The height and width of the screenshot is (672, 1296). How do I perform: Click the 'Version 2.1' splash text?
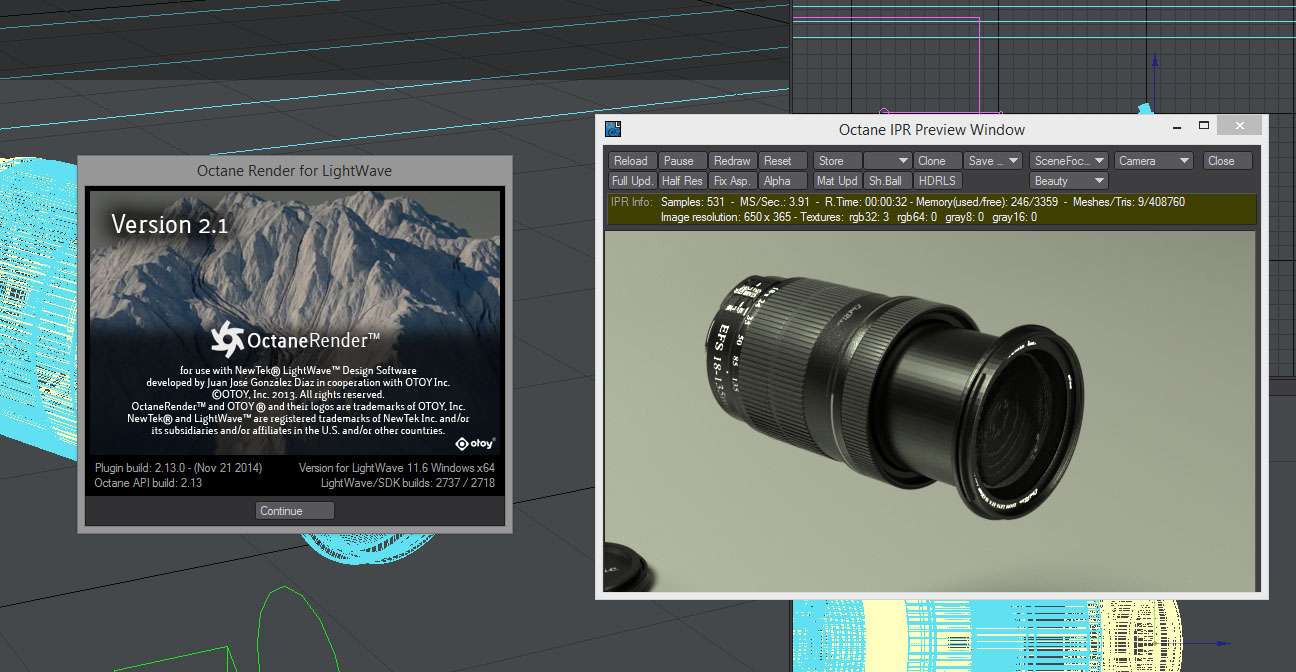click(x=169, y=225)
